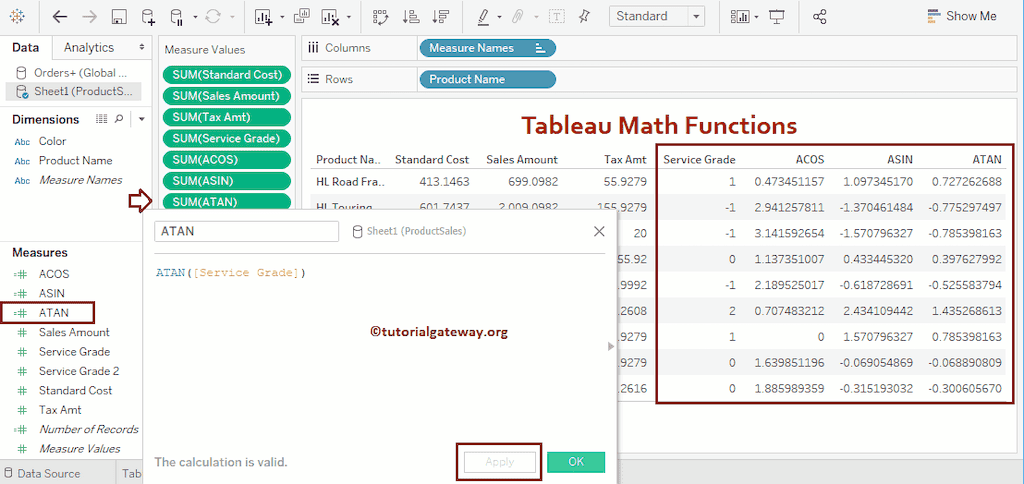
Task: Open Data/Analytics pane options arrow
Action: click(142, 47)
